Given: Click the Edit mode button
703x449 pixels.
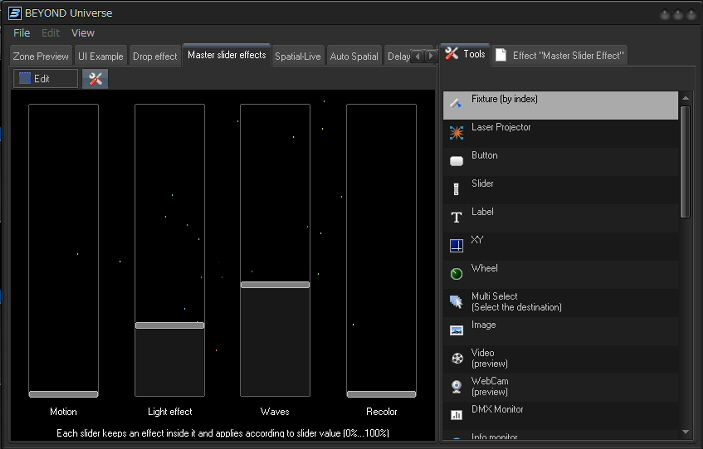Looking at the screenshot, I should click(x=45, y=79).
